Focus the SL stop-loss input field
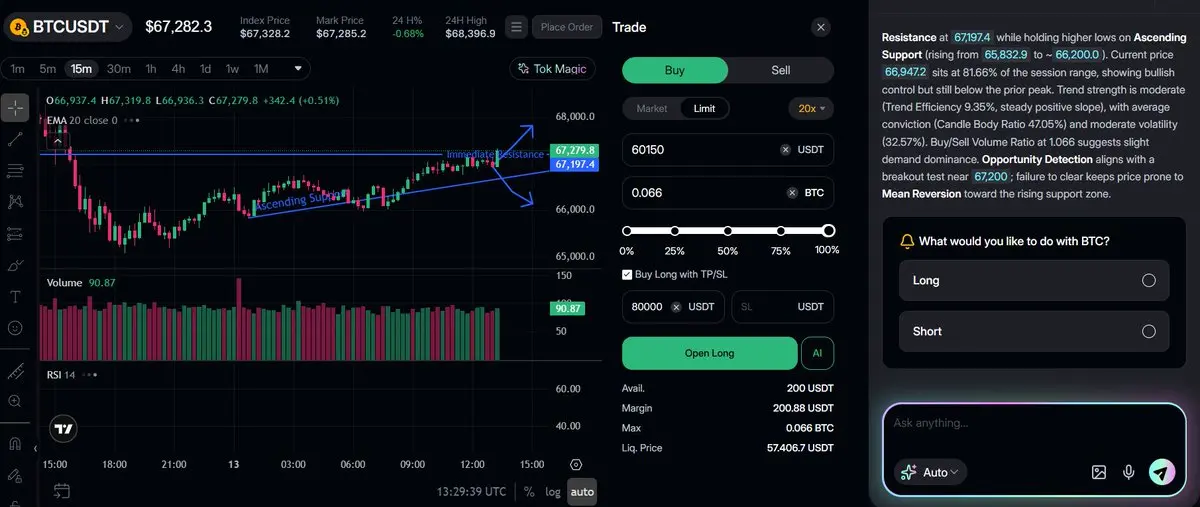Viewport: 1200px width, 507px height. [x=782, y=307]
